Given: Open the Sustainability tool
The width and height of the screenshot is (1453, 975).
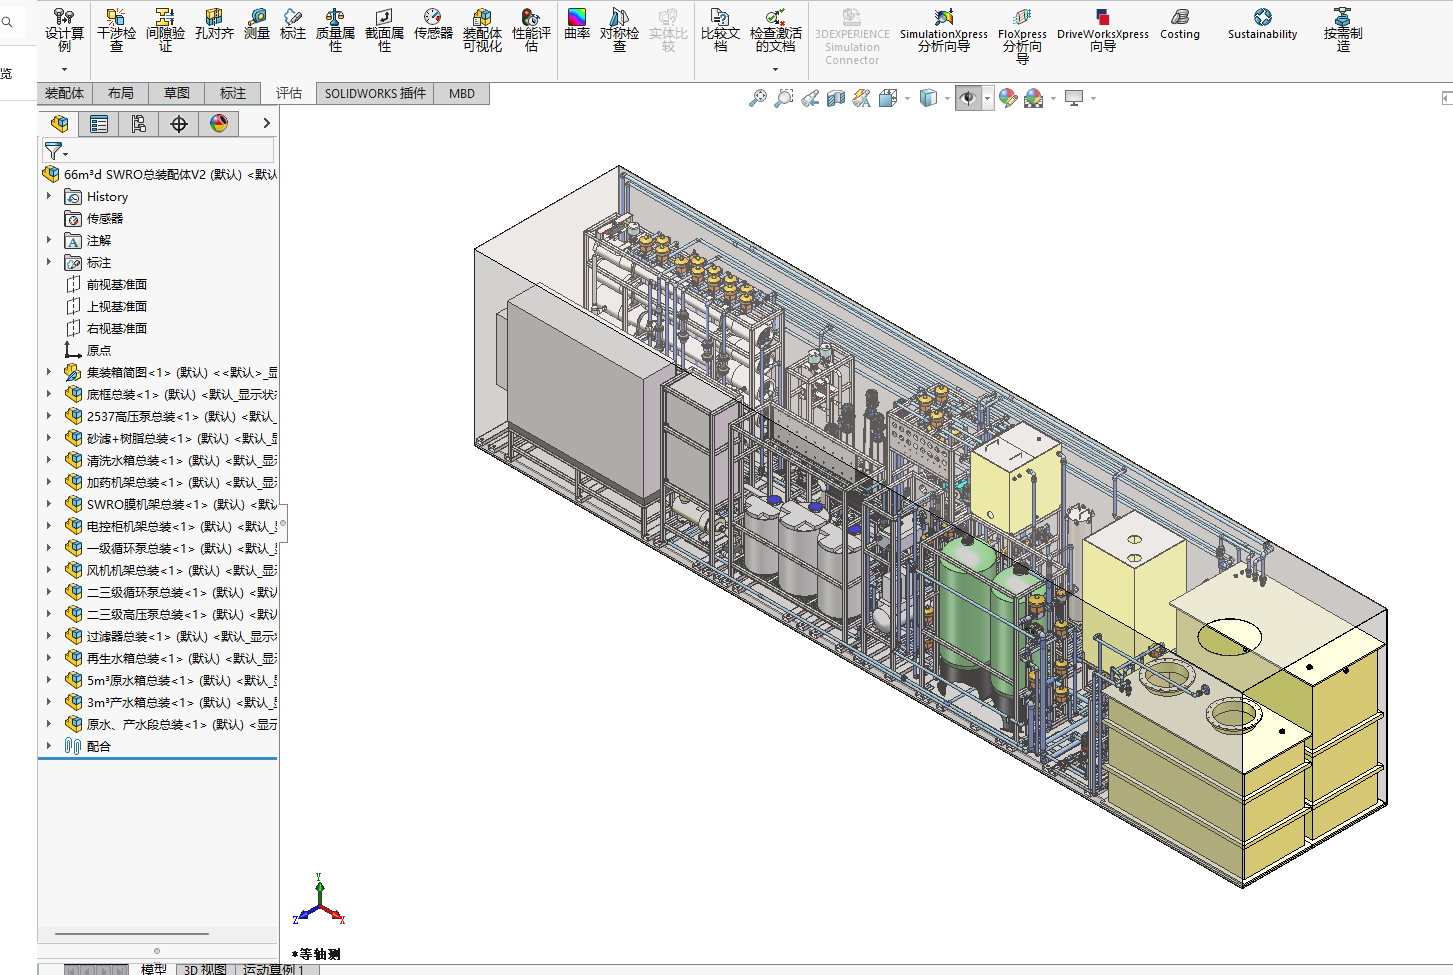Looking at the screenshot, I should point(1262,24).
